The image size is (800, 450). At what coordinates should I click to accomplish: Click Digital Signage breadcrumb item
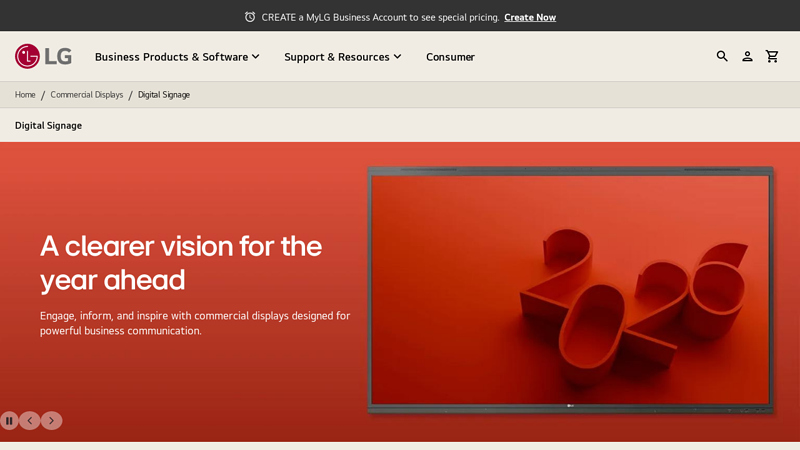pyautogui.click(x=164, y=95)
